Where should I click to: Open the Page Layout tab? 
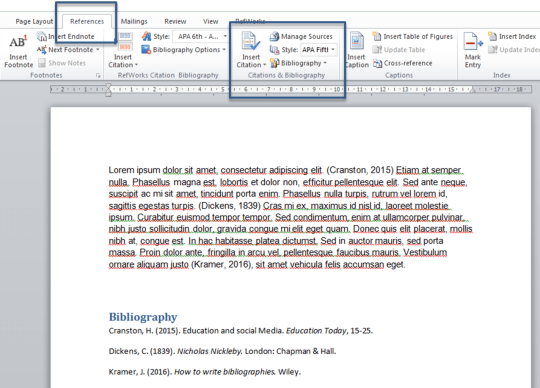[x=34, y=21]
